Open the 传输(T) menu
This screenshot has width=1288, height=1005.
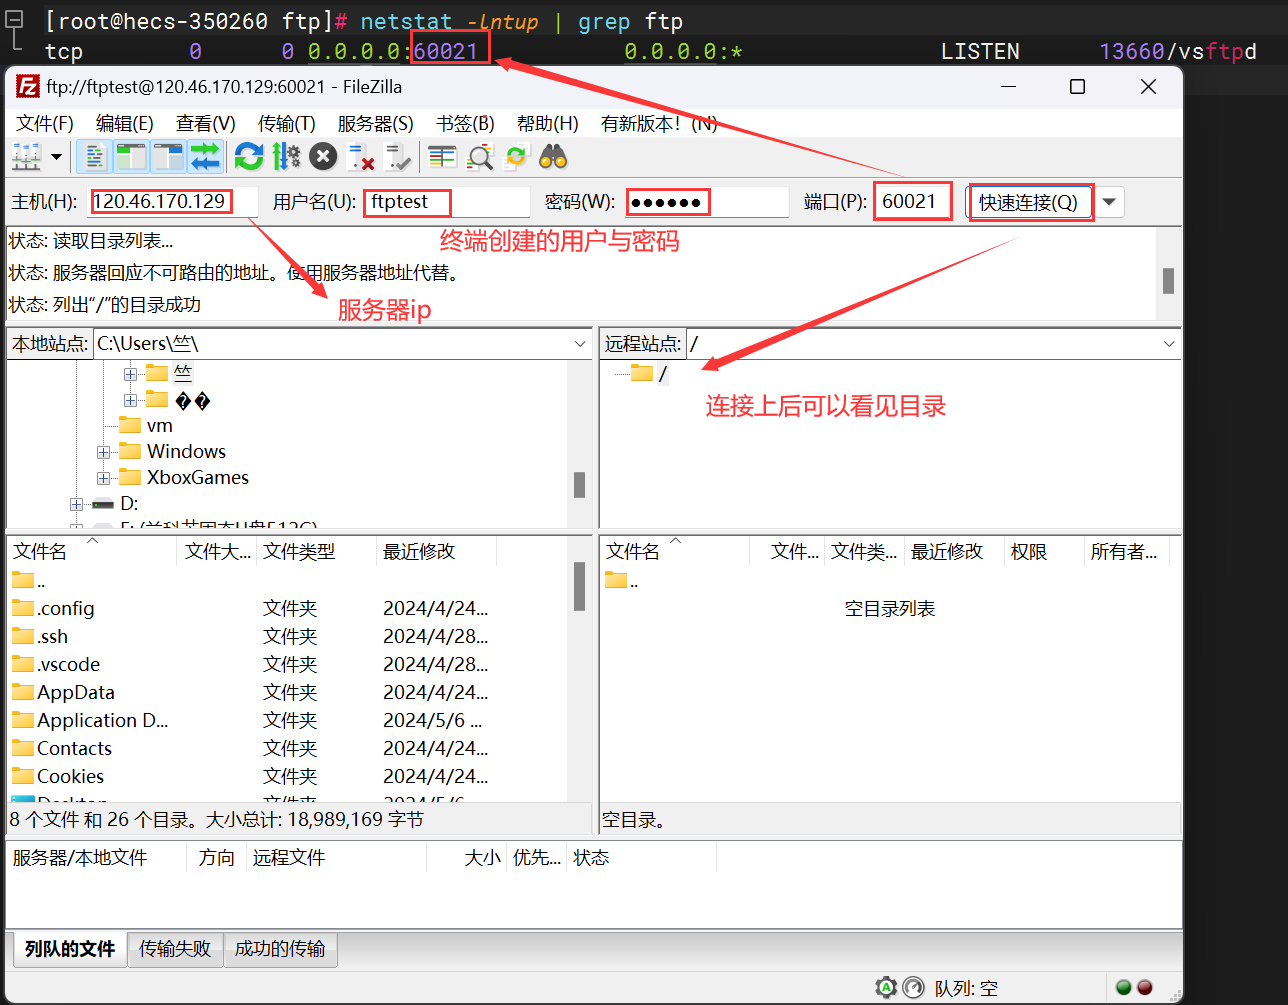(287, 123)
